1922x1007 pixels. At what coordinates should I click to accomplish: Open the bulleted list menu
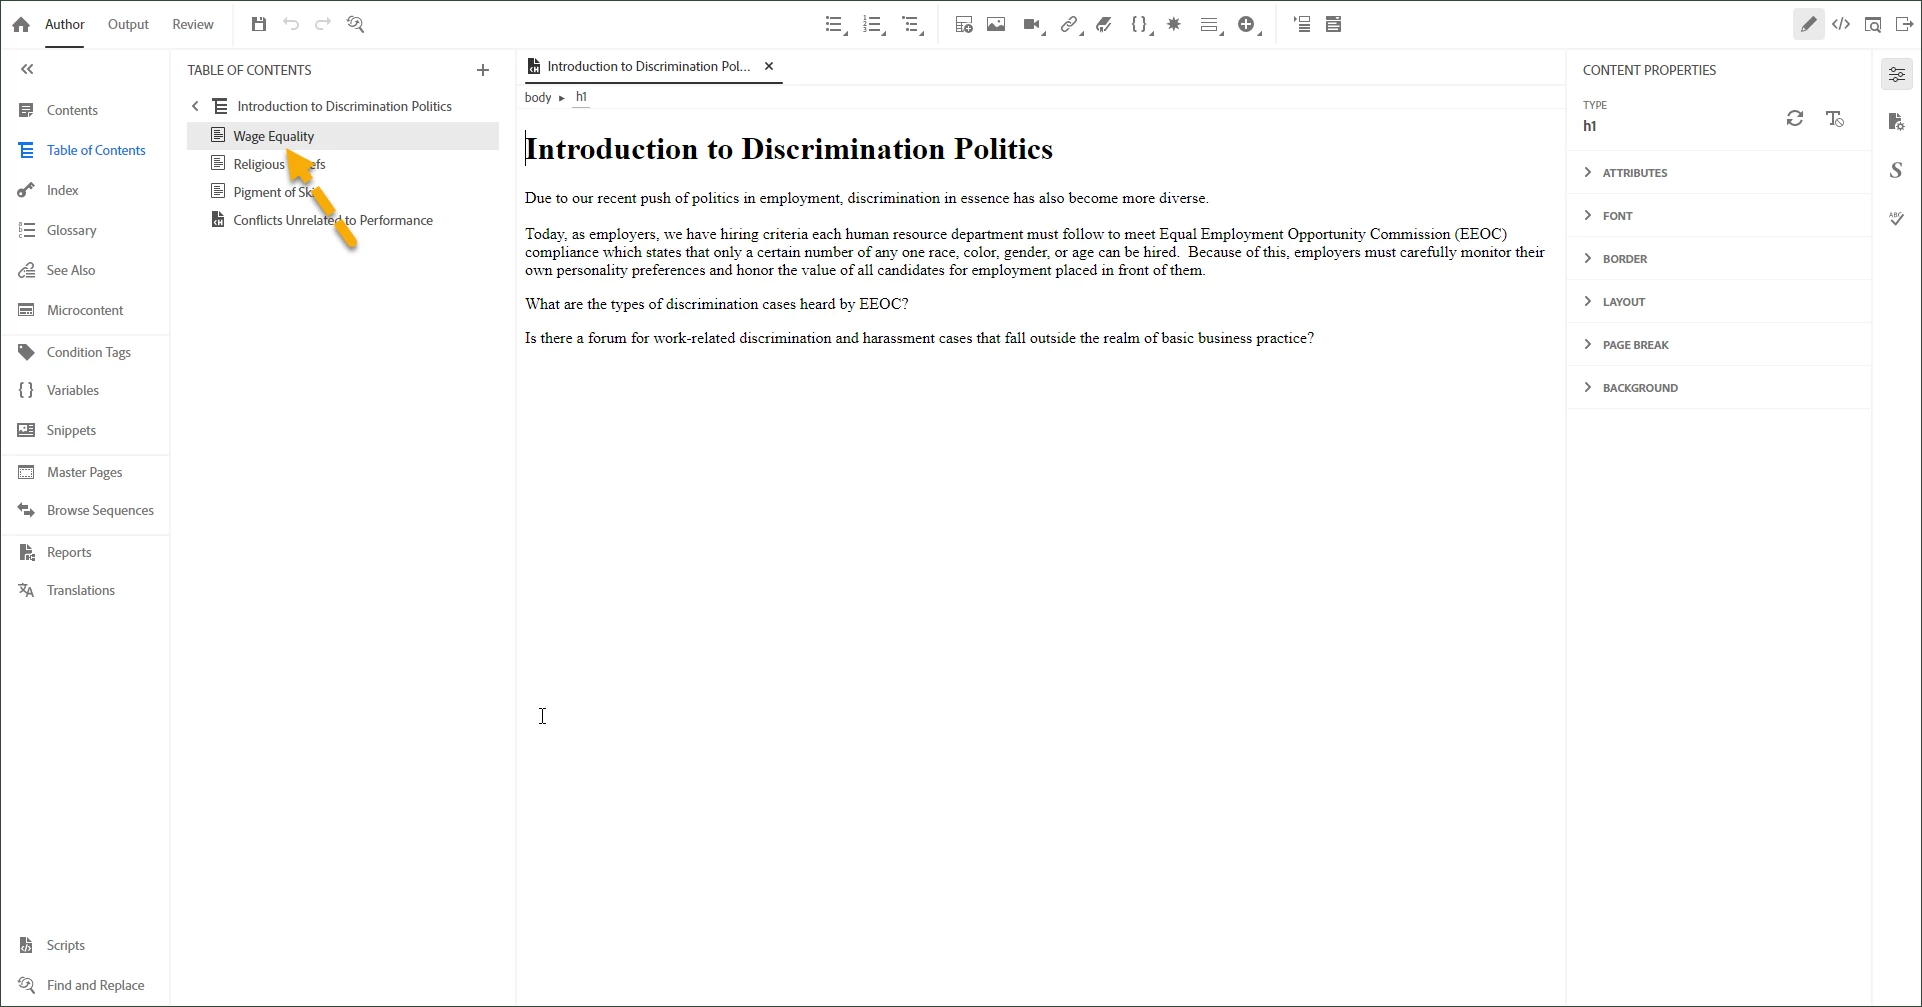[836, 25]
